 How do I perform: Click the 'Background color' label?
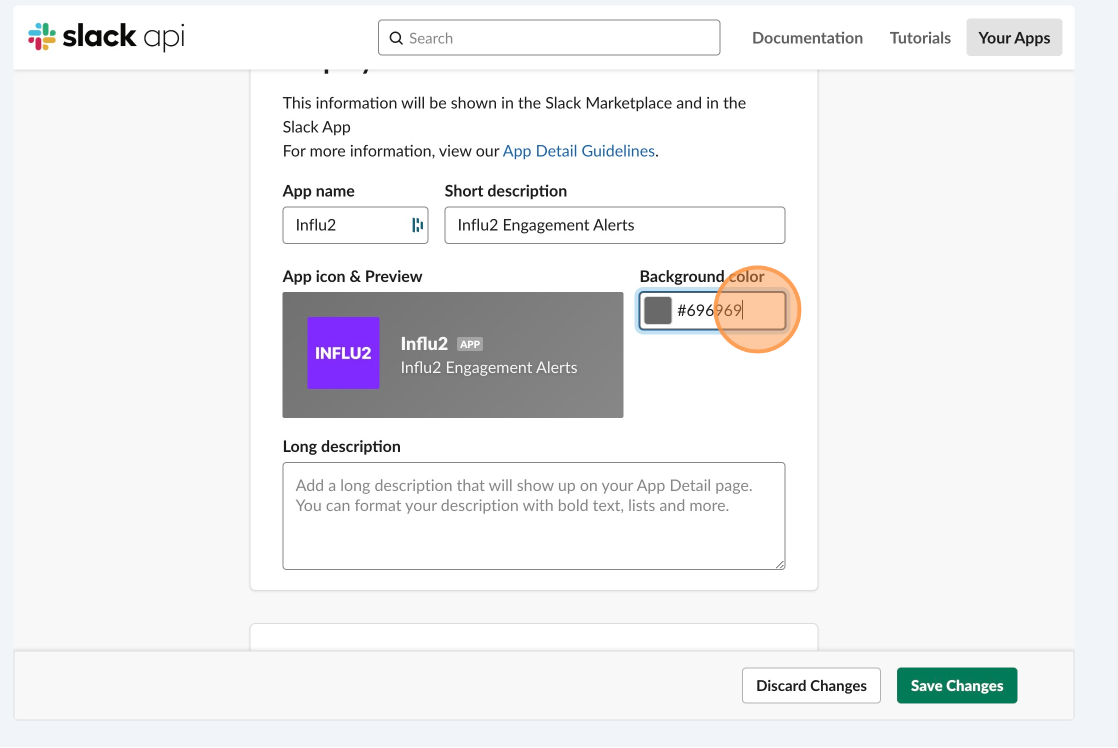[x=702, y=277]
